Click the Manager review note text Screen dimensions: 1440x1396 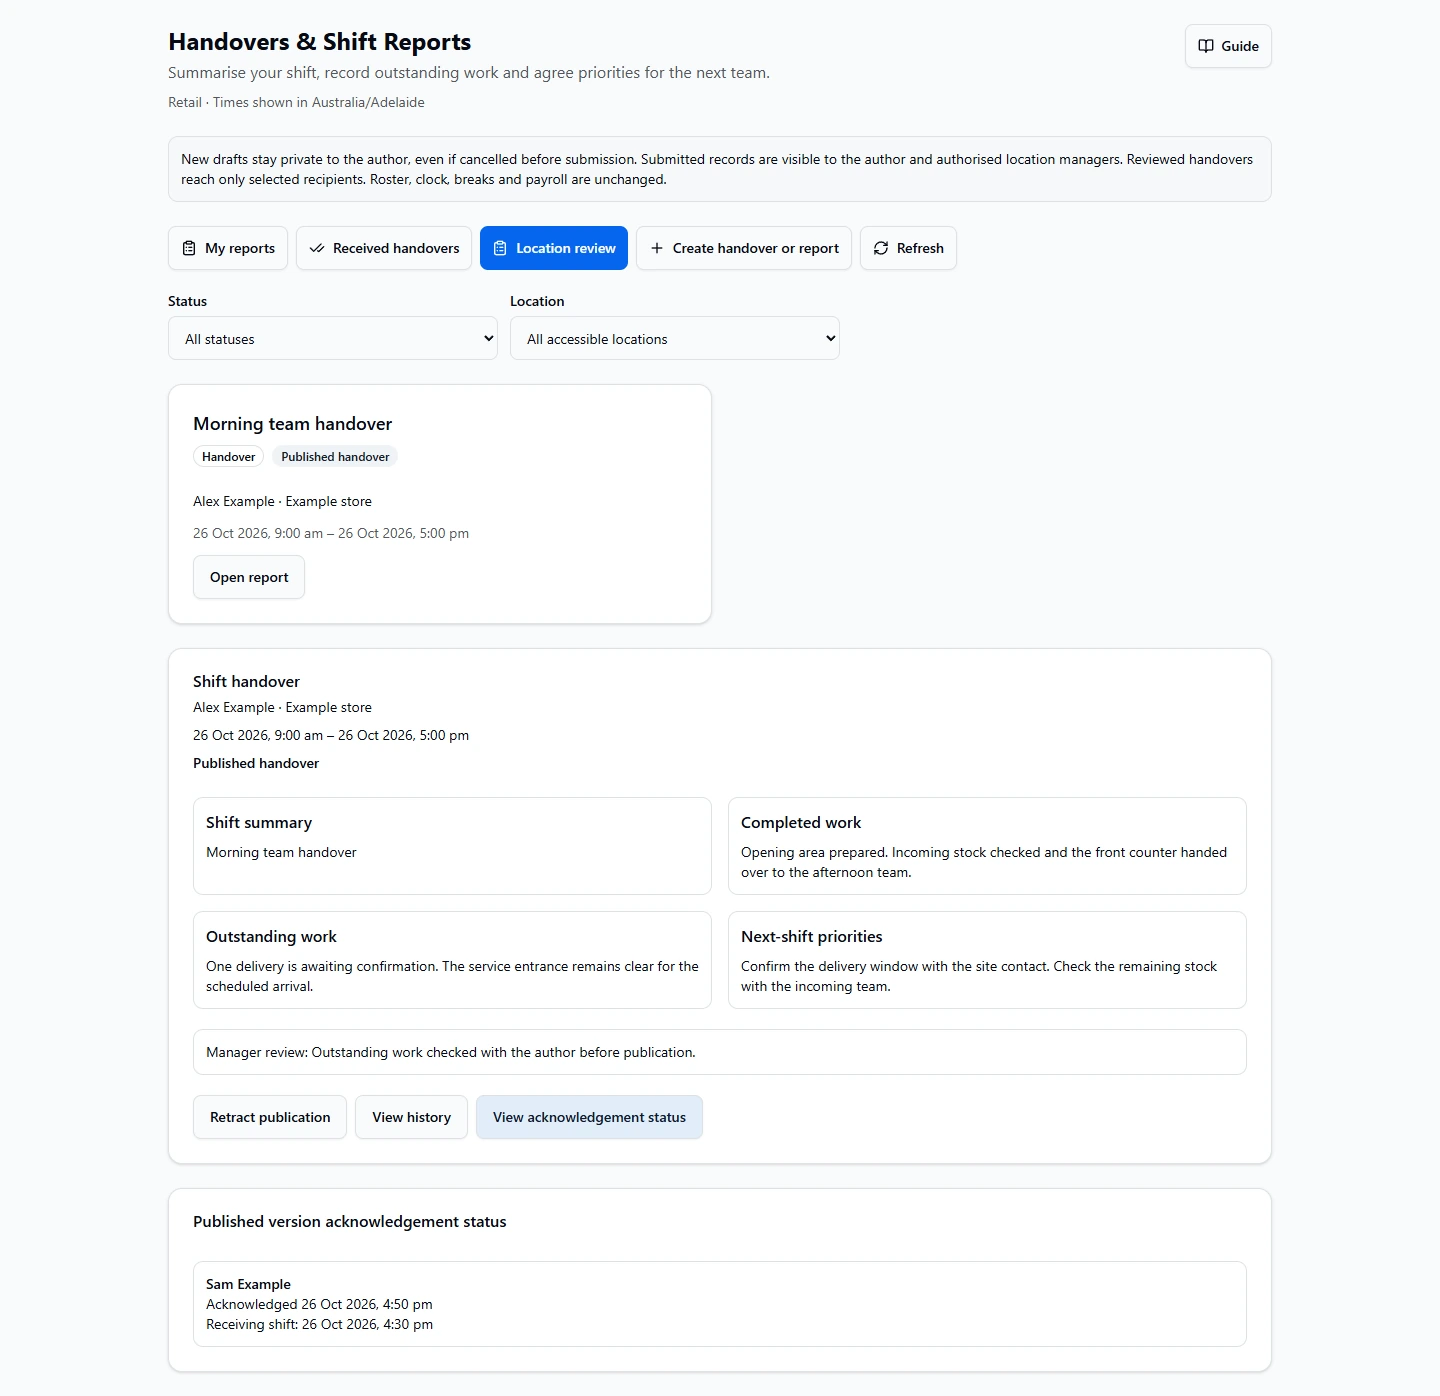click(x=451, y=1052)
